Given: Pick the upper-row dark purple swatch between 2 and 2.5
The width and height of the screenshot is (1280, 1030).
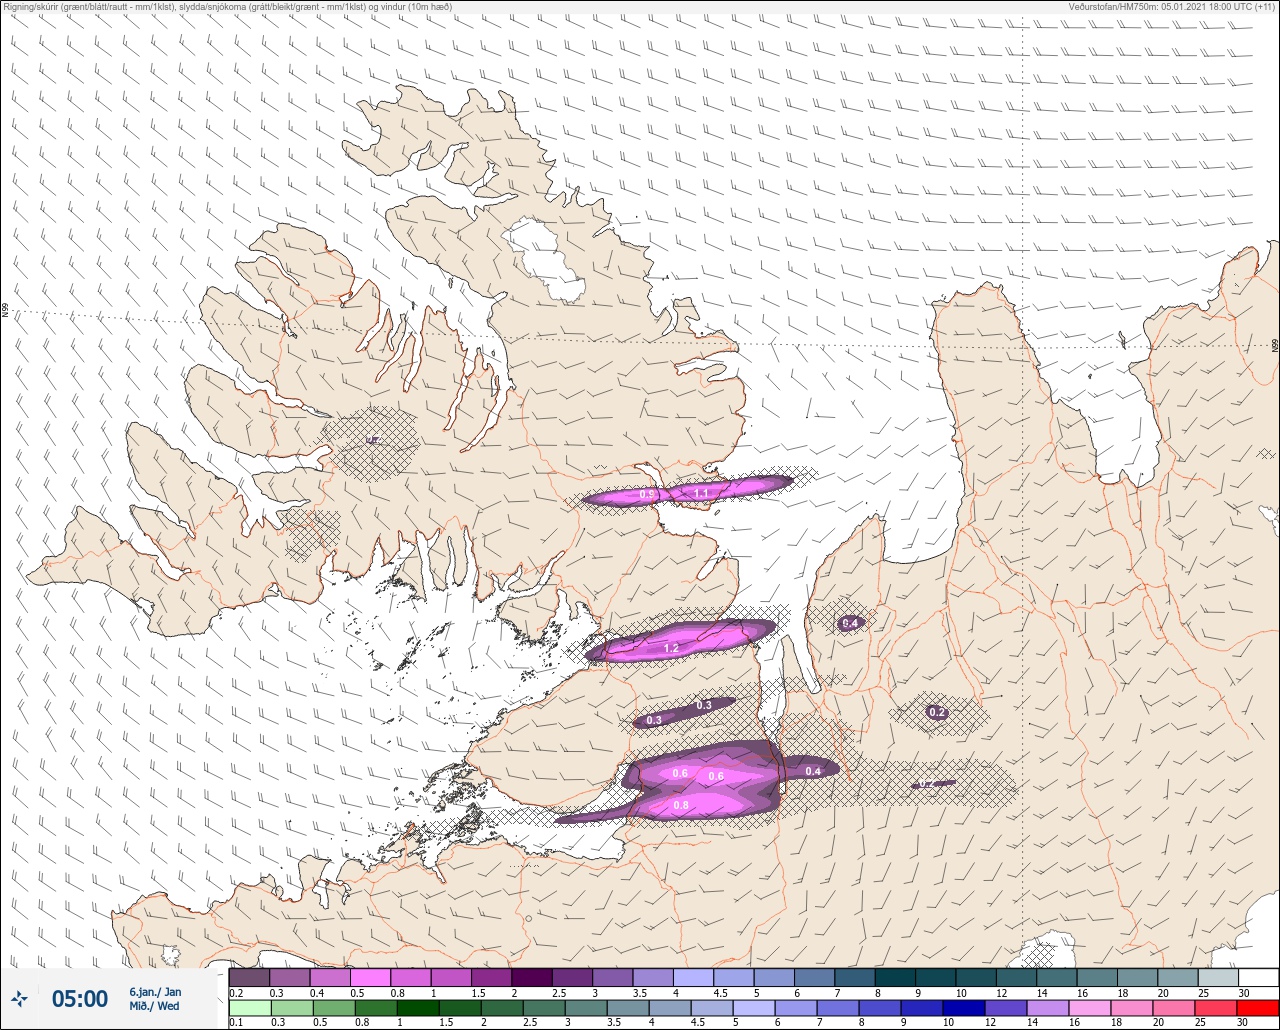Looking at the screenshot, I should (531, 977).
